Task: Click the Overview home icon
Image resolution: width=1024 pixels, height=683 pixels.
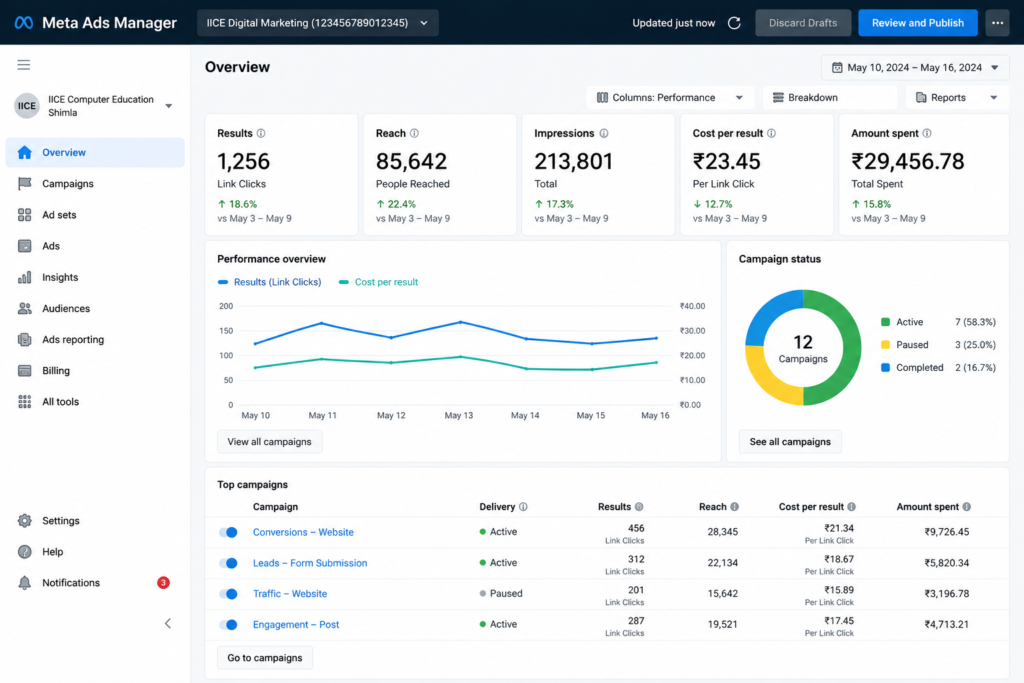Action: (25, 152)
